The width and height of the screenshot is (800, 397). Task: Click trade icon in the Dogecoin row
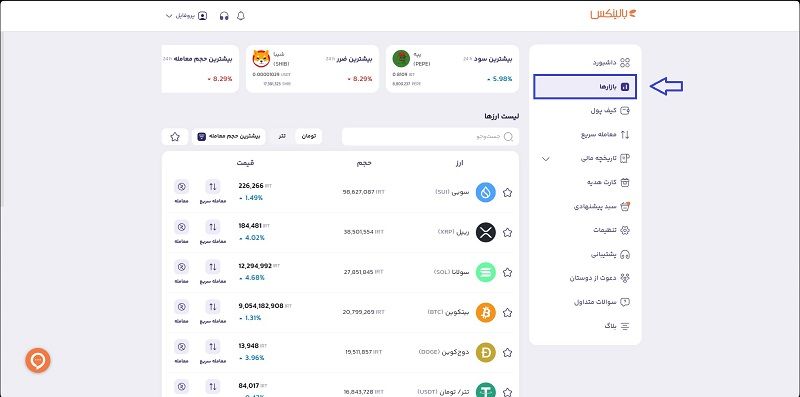click(x=181, y=346)
